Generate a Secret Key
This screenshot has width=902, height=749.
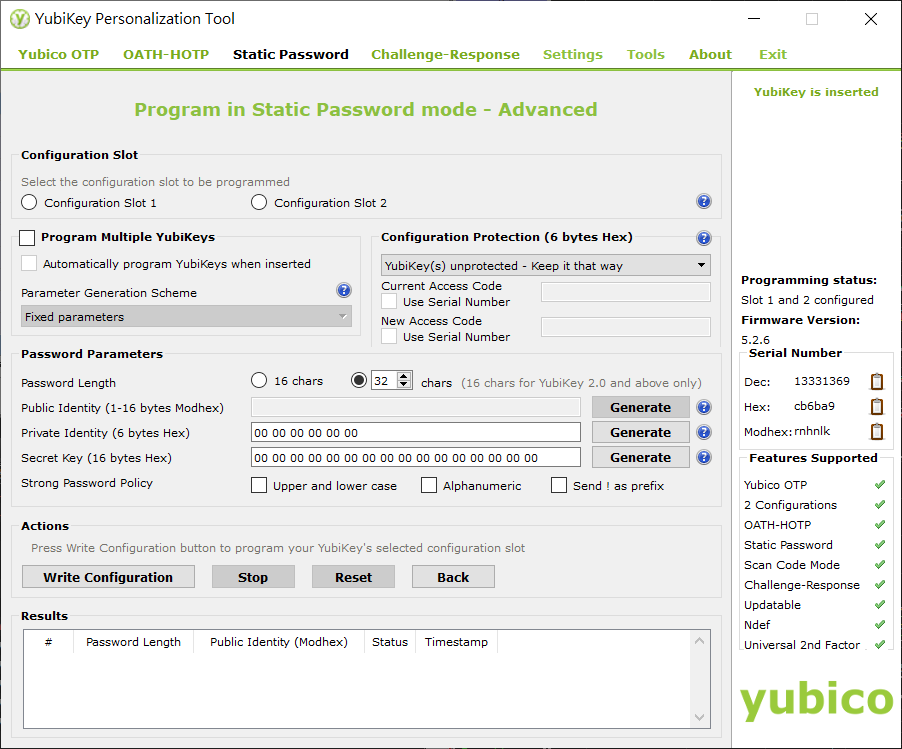[x=640, y=457]
